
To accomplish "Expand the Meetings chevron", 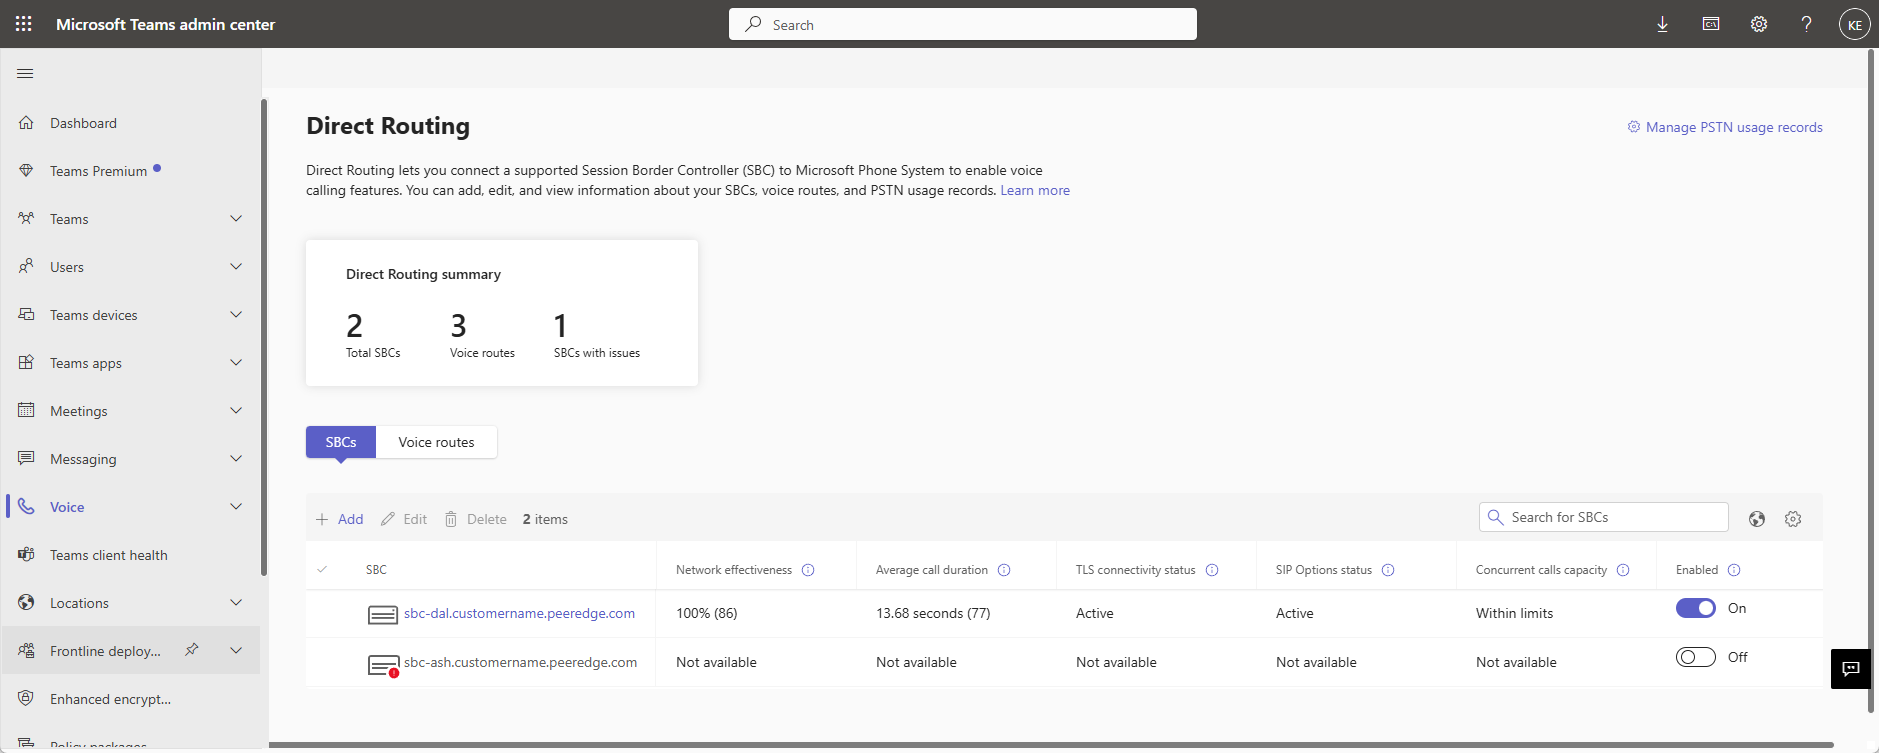I will tap(236, 411).
